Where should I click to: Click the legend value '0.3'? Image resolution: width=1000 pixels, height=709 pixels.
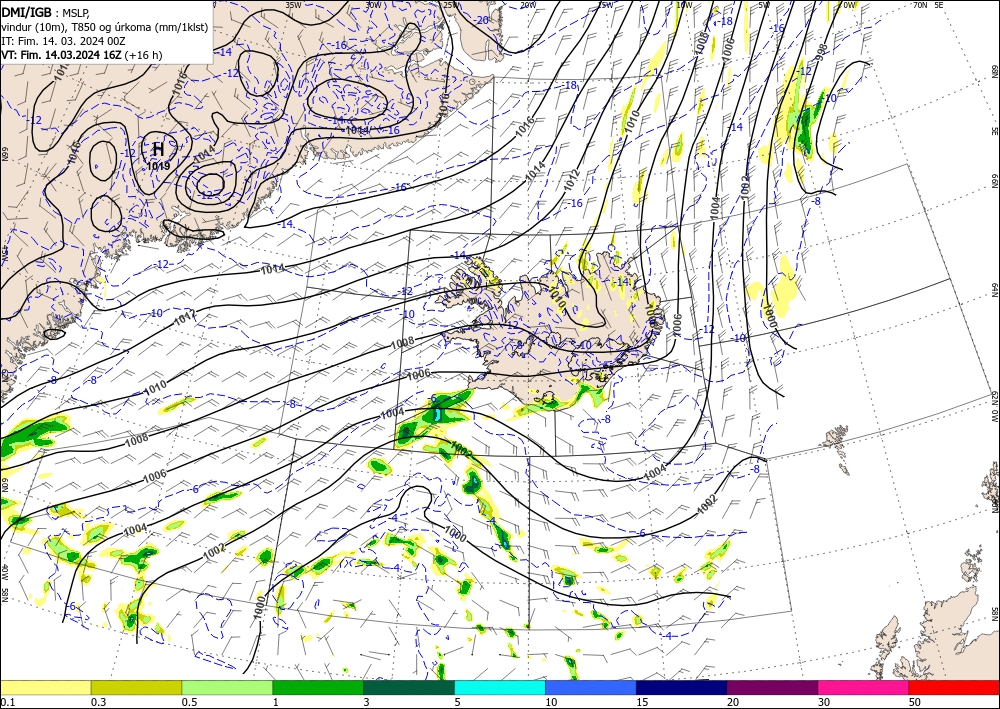click(x=98, y=702)
